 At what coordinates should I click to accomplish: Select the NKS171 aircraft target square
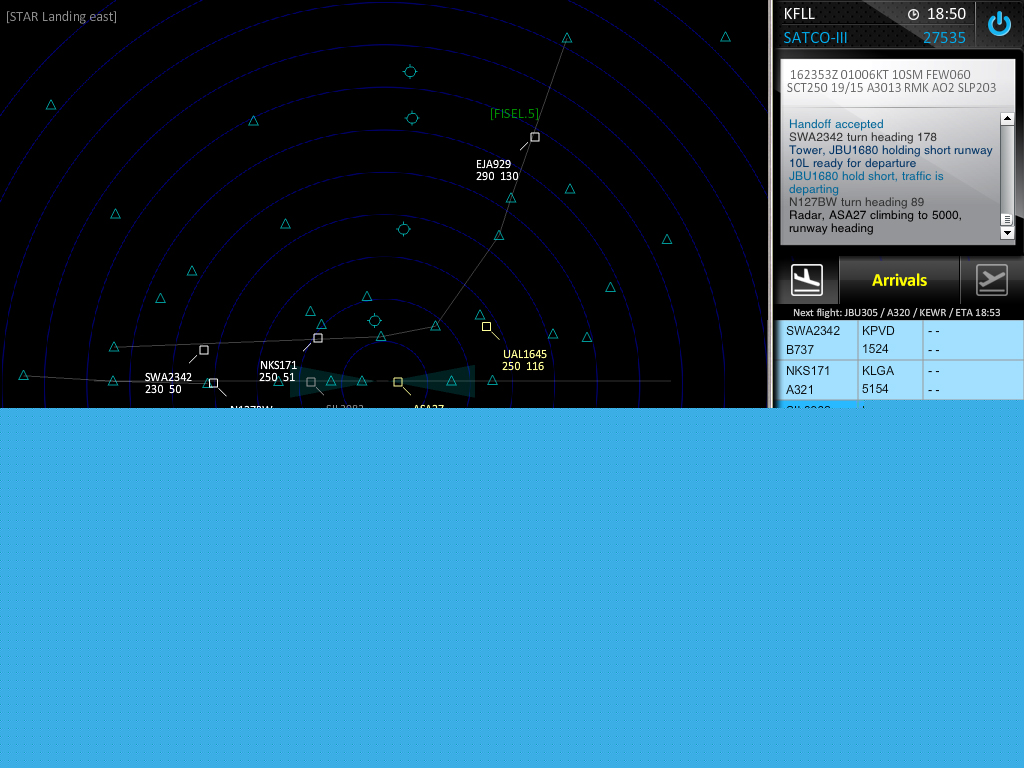[x=318, y=338]
